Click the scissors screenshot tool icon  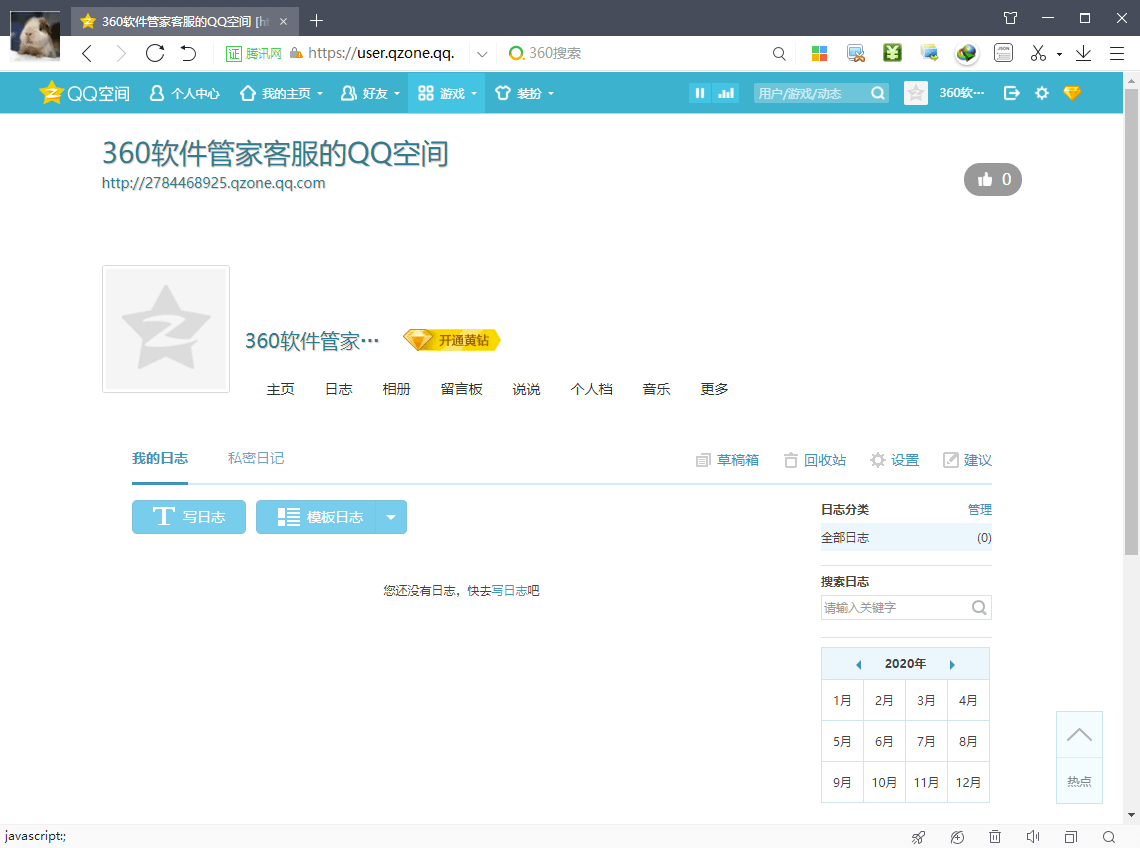[x=1038, y=53]
